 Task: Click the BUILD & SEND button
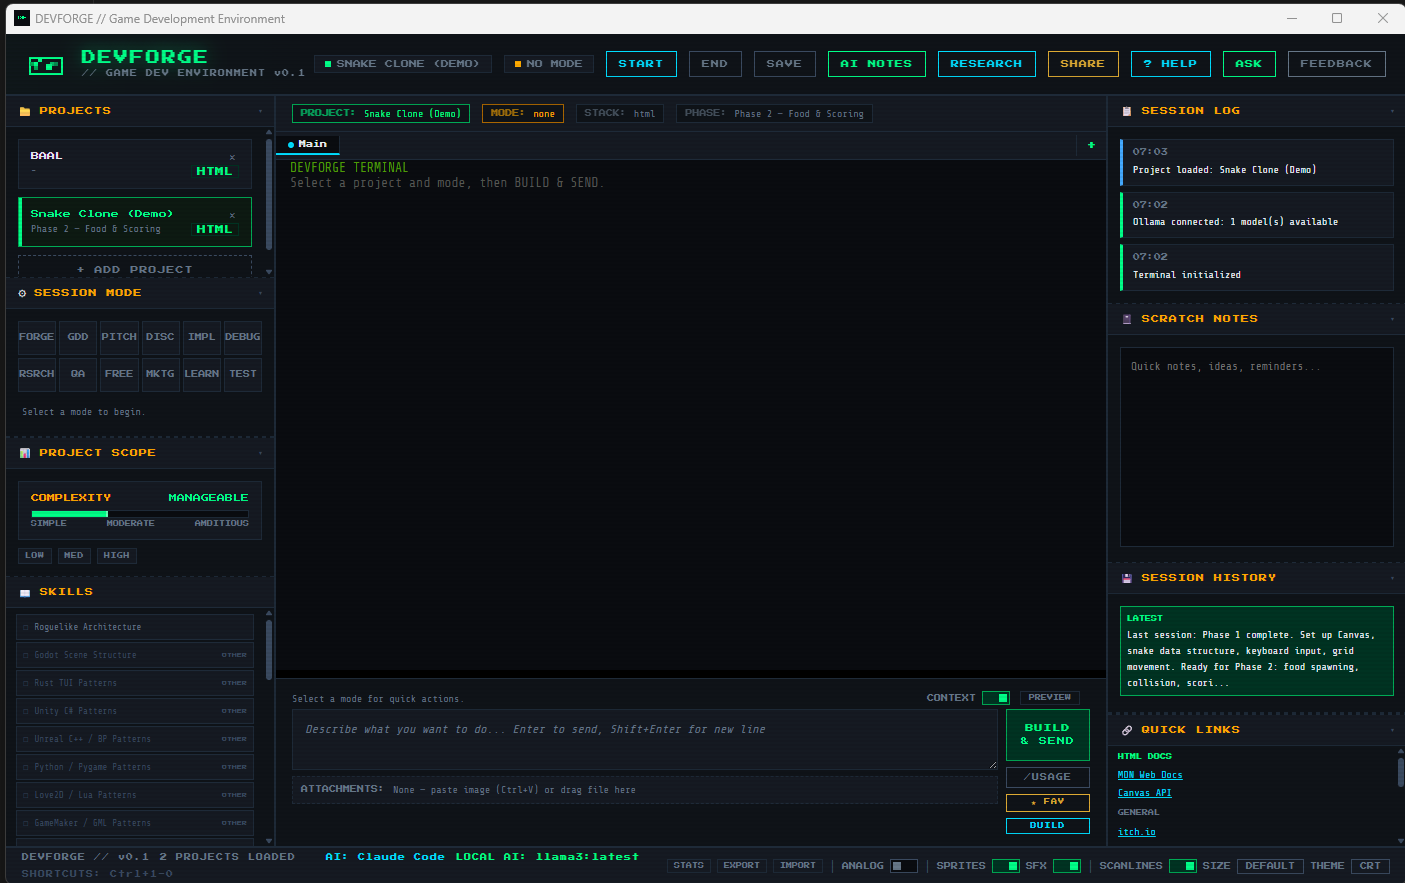(1047, 735)
